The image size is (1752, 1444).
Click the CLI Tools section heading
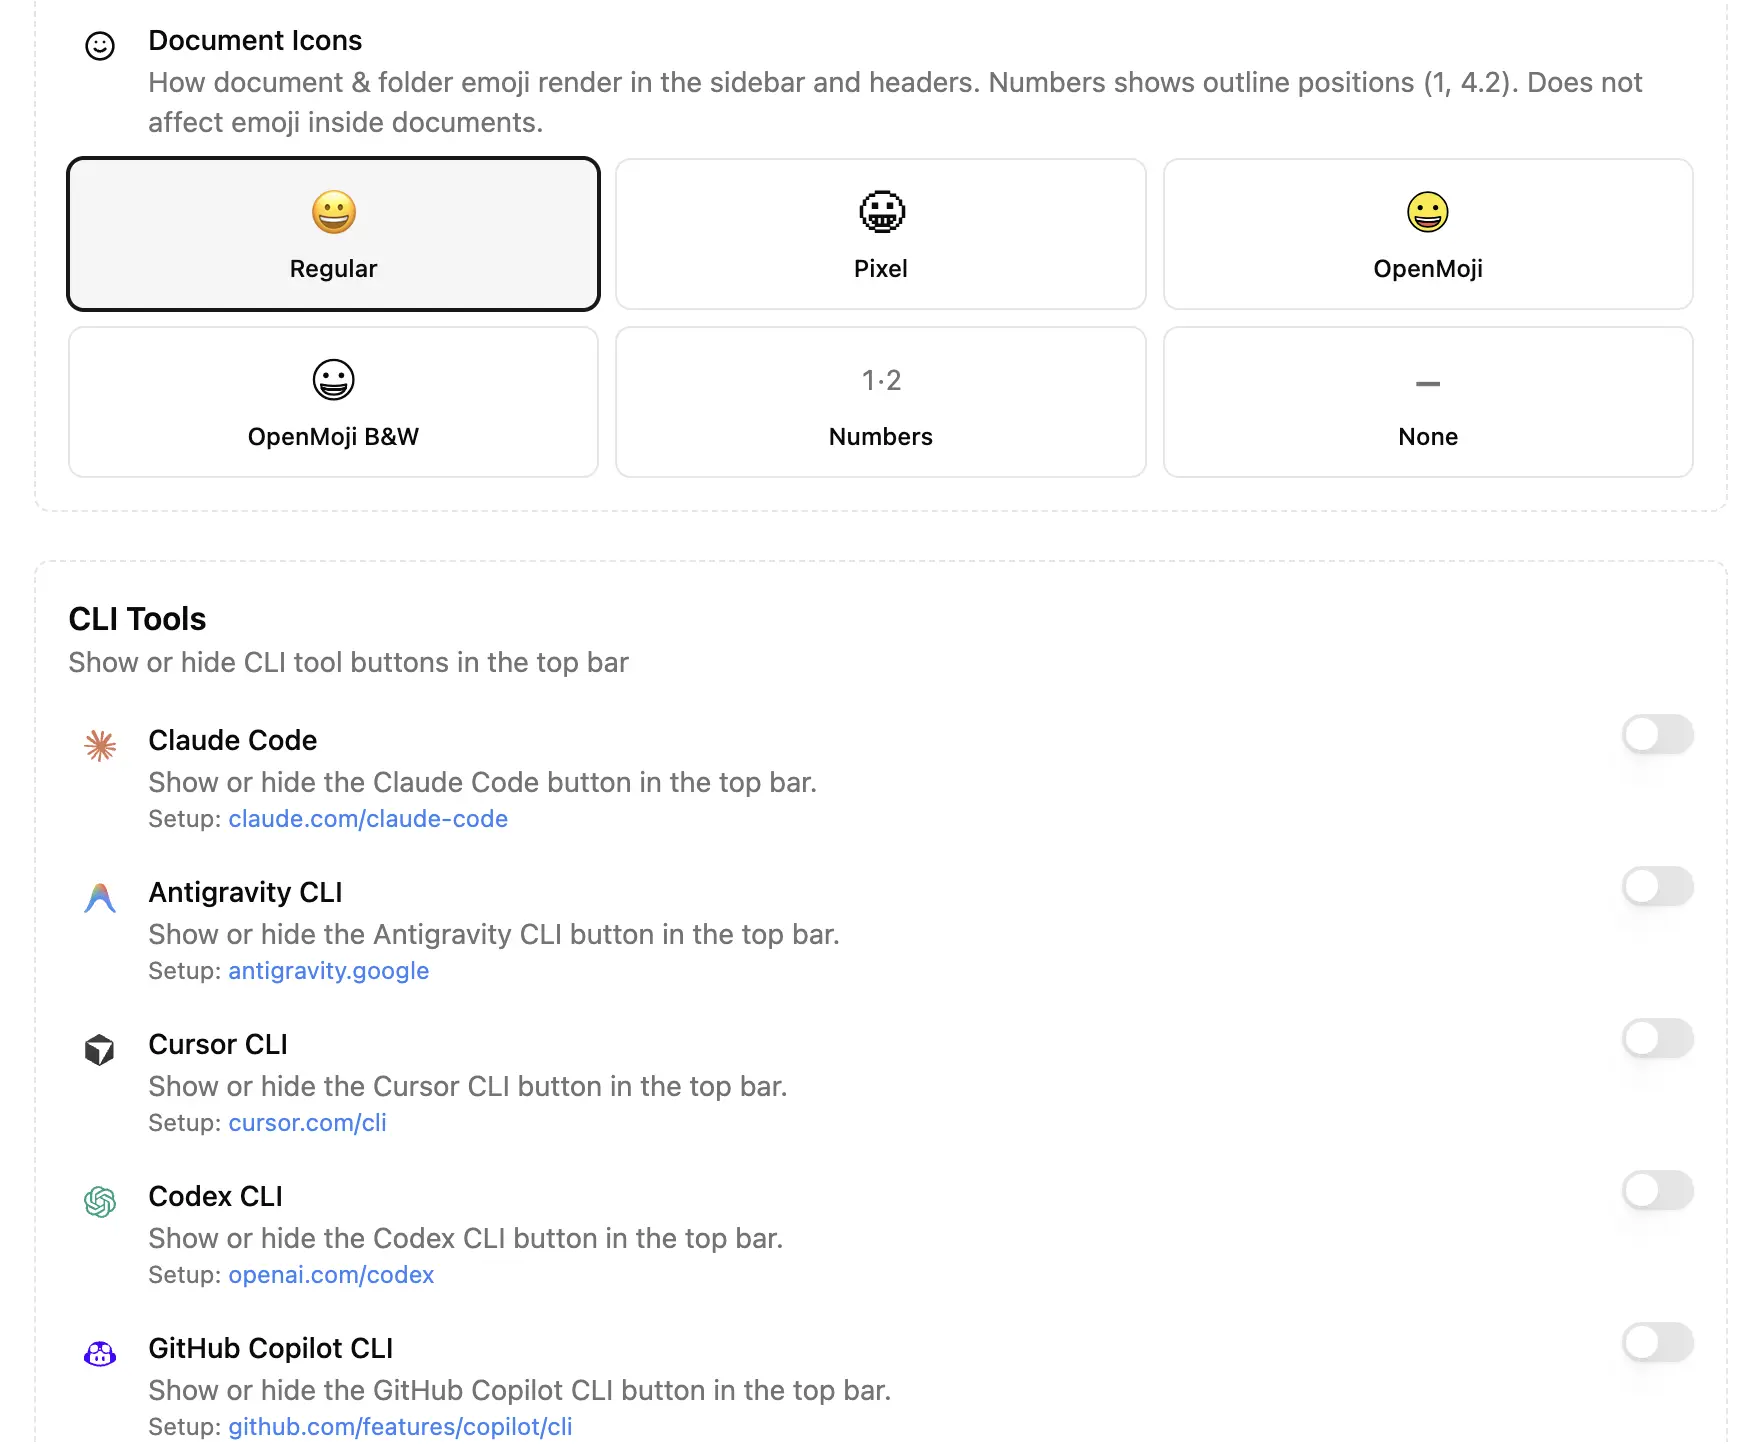[x=137, y=619]
